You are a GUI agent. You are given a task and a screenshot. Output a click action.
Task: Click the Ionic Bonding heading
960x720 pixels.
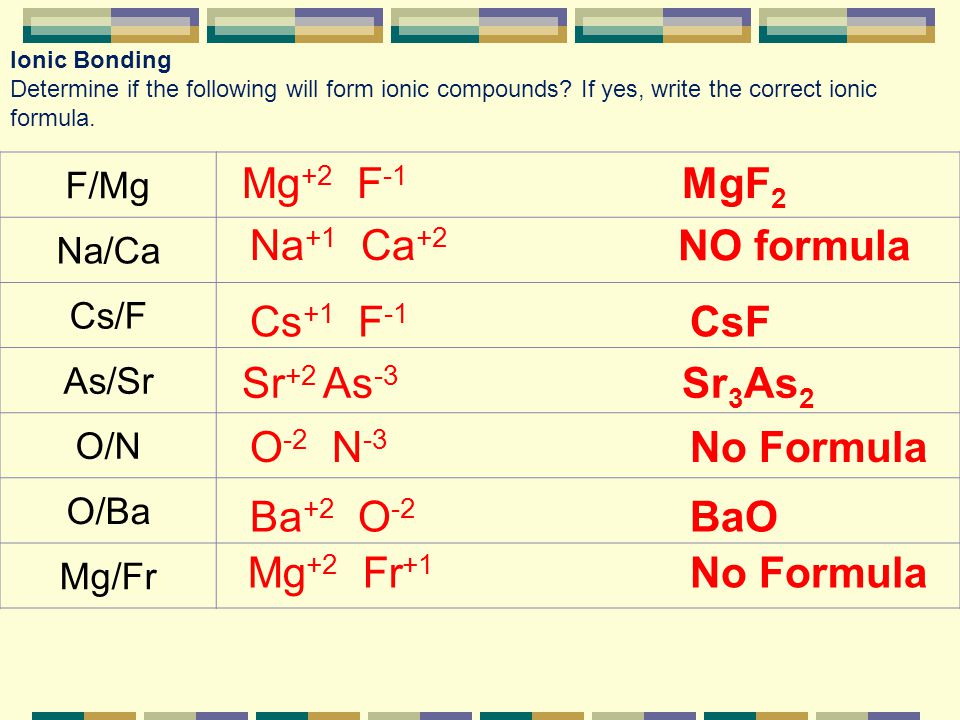click(x=91, y=60)
